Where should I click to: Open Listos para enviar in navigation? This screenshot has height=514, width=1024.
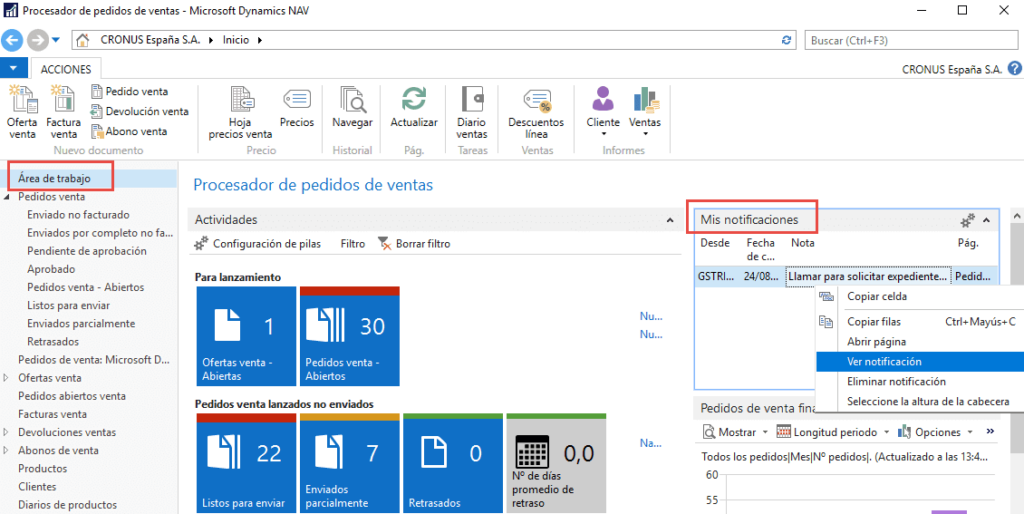pos(69,305)
